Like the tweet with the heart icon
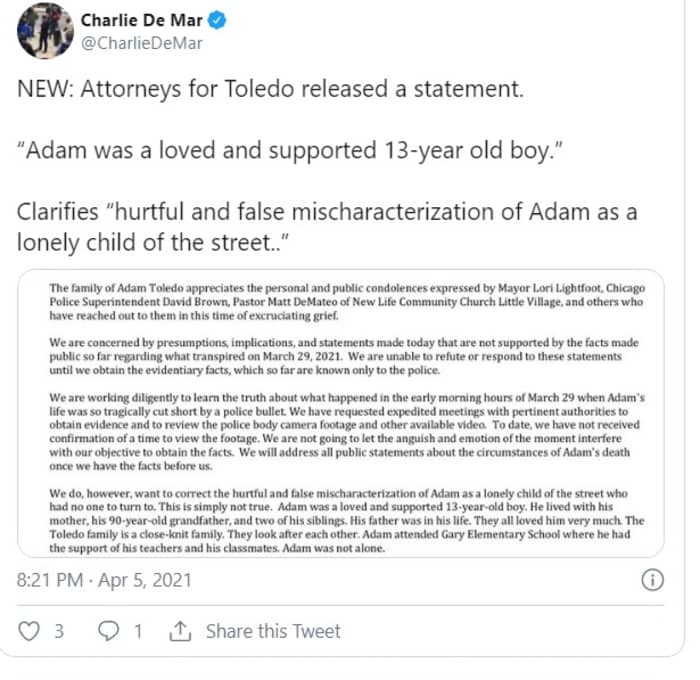 (x=29, y=631)
